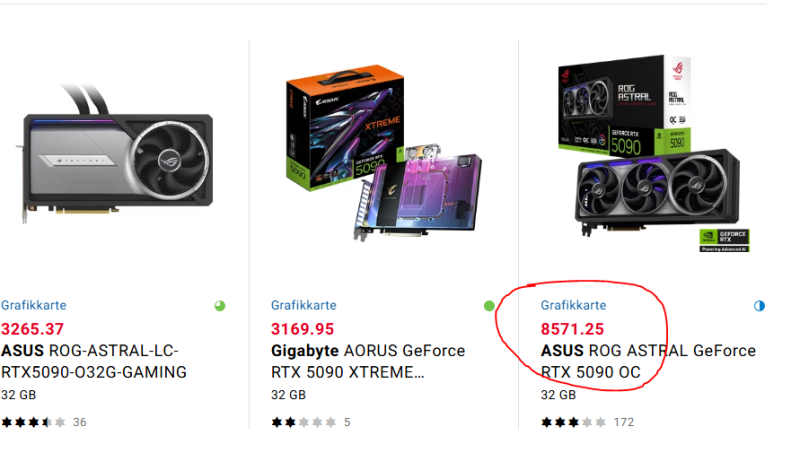Click the 36 review count

tap(80, 422)
